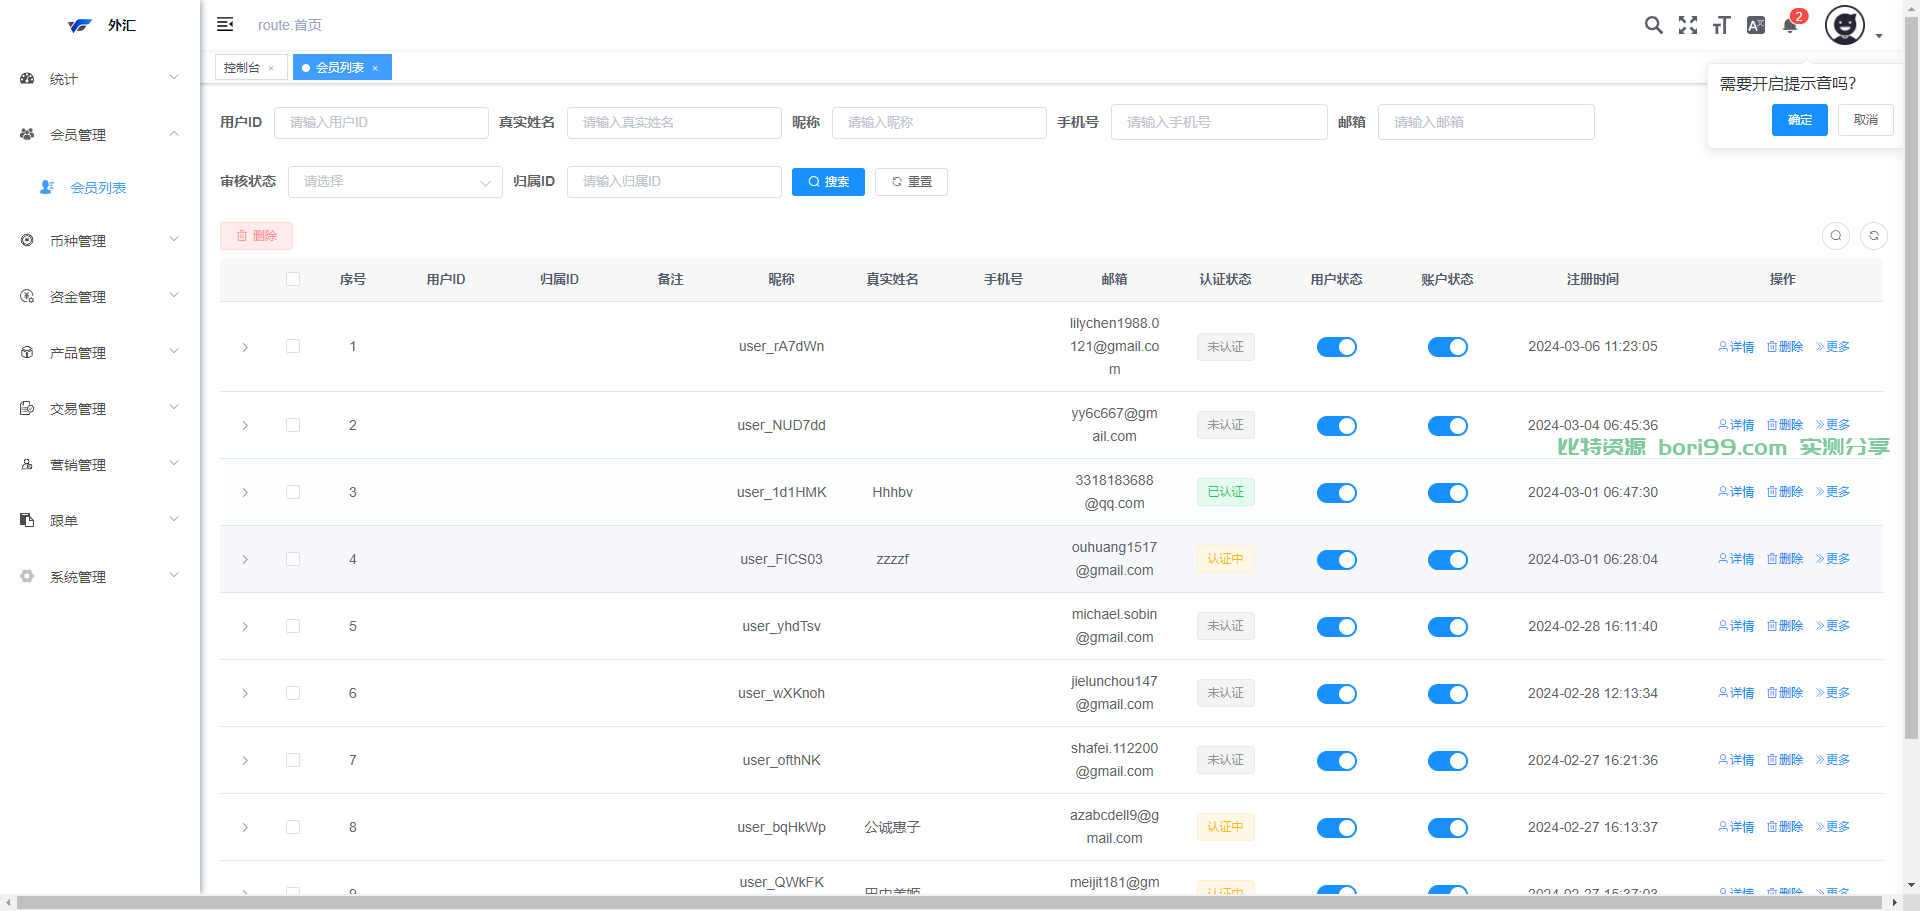Click the copy trading (跟单) icon
This screenshot has width=1920, height=911.
pyautogui.click(x=27, y=520)
